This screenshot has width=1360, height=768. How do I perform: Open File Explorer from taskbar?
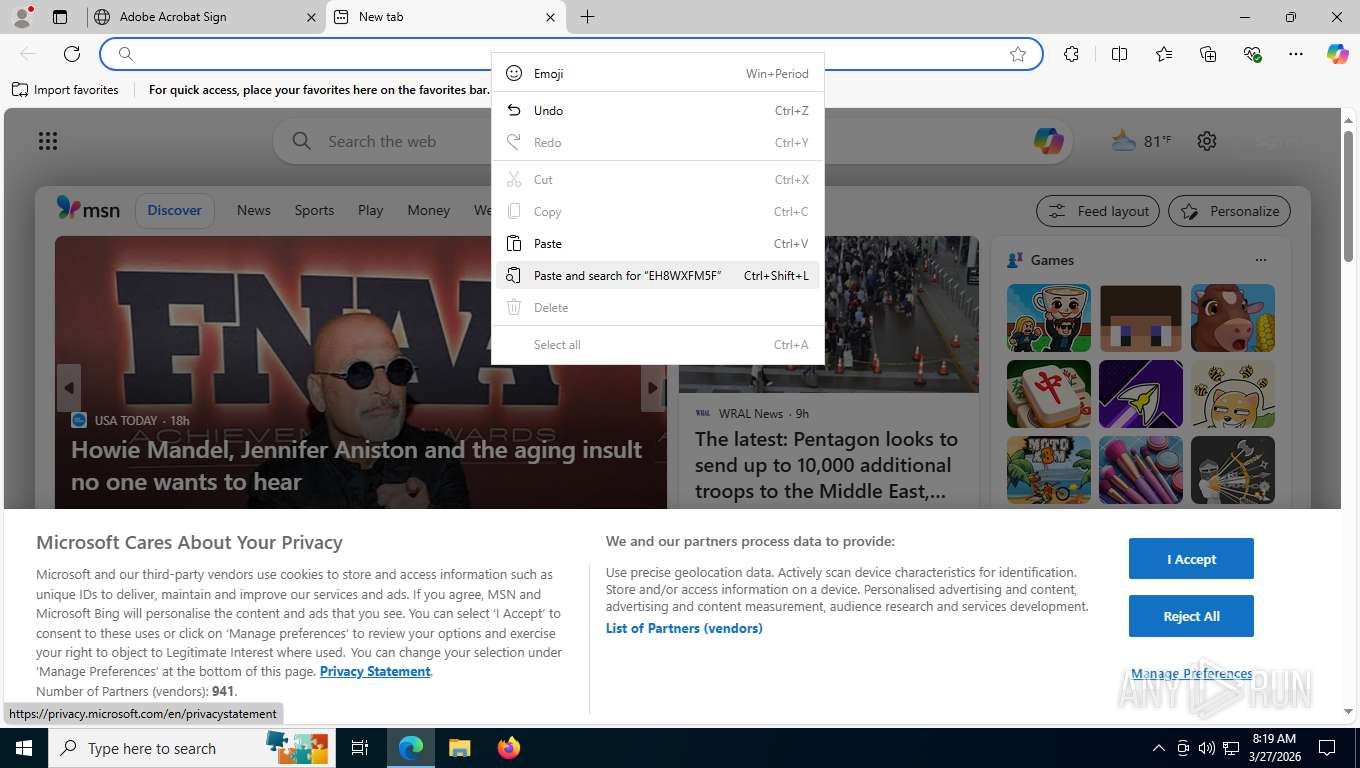[x=459, y=748]
